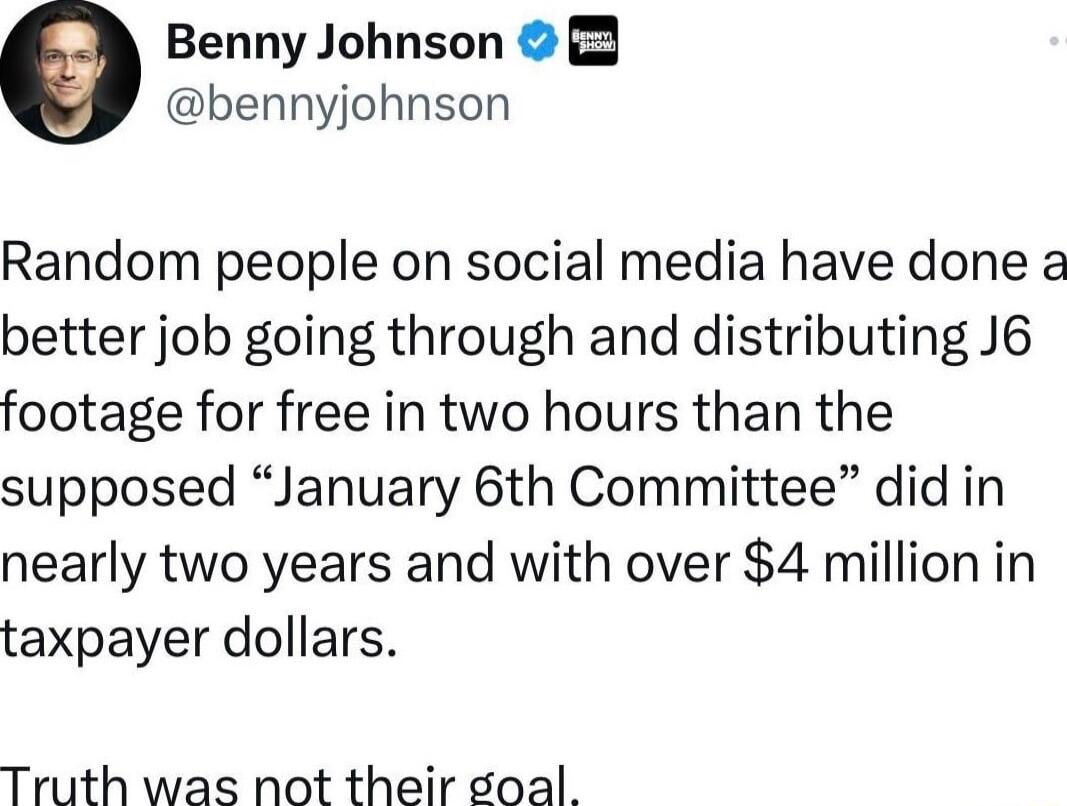Click the Benny Johnson display name
This screenshot has width=1067, height=806.
tap(333, 40)
